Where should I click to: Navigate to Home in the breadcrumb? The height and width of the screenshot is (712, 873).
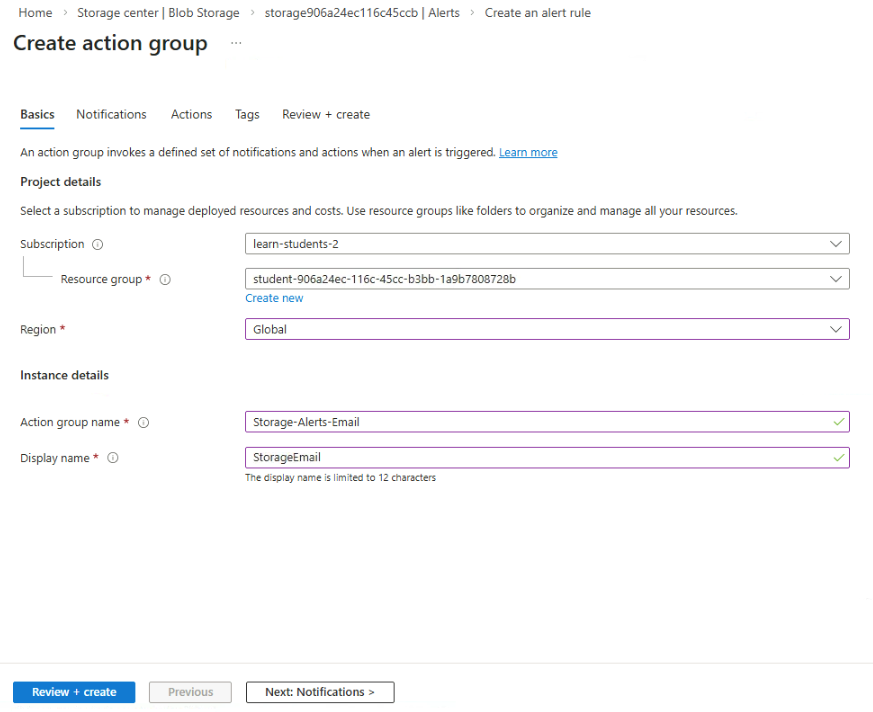click(35, 13)
